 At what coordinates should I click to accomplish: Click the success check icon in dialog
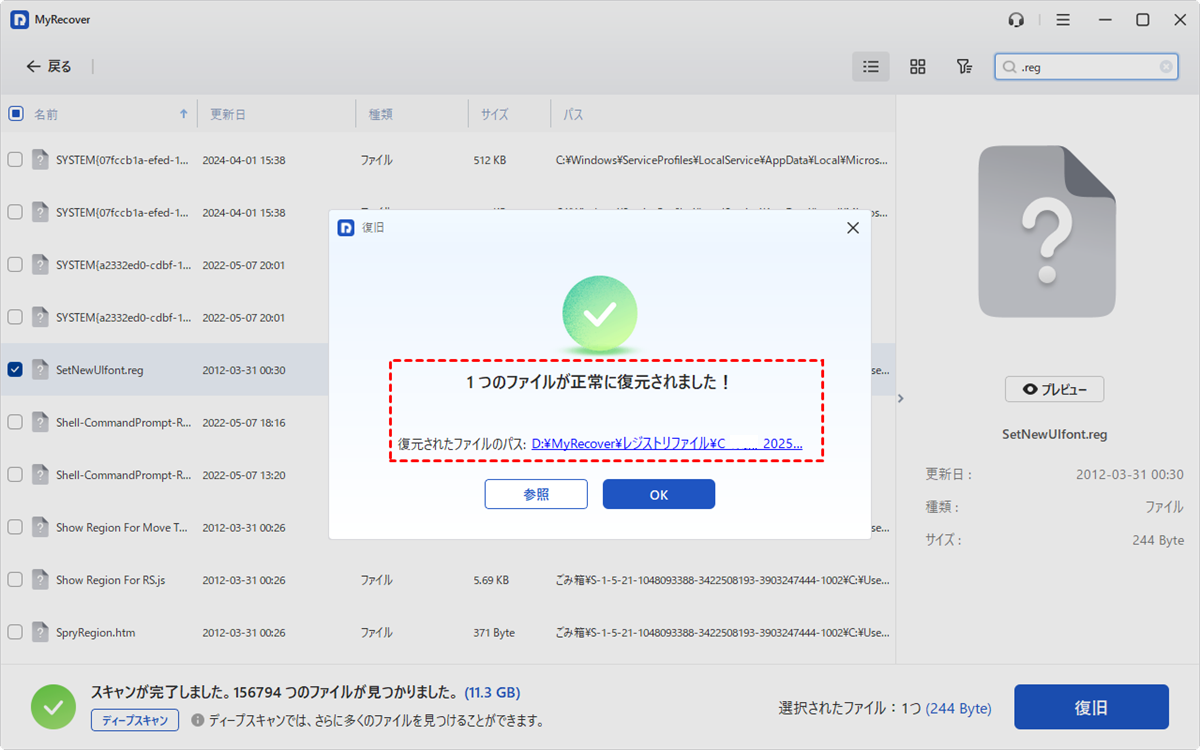[600, 314]
